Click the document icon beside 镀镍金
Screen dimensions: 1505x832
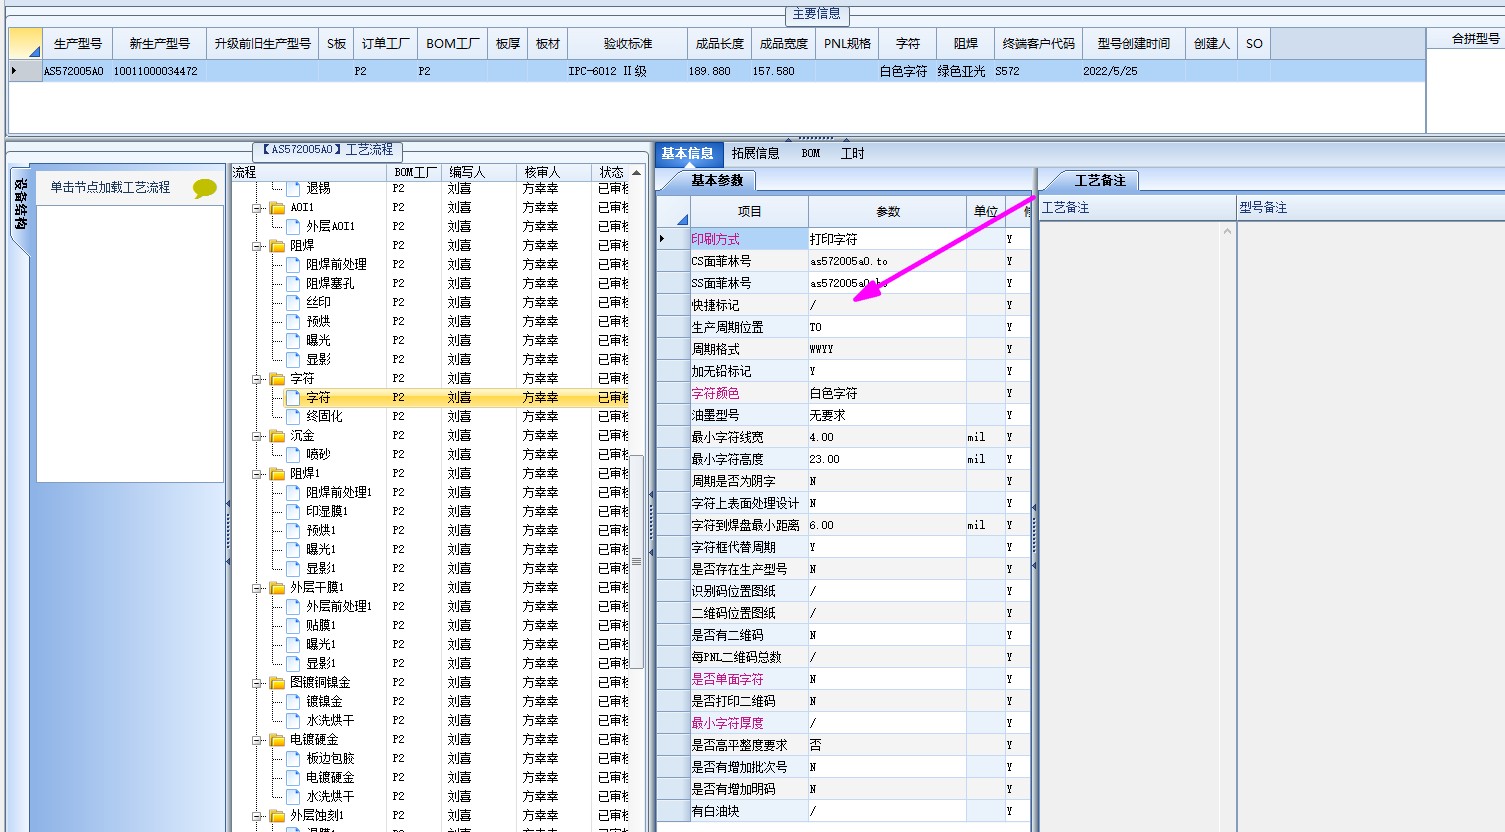tap(294, 701)
